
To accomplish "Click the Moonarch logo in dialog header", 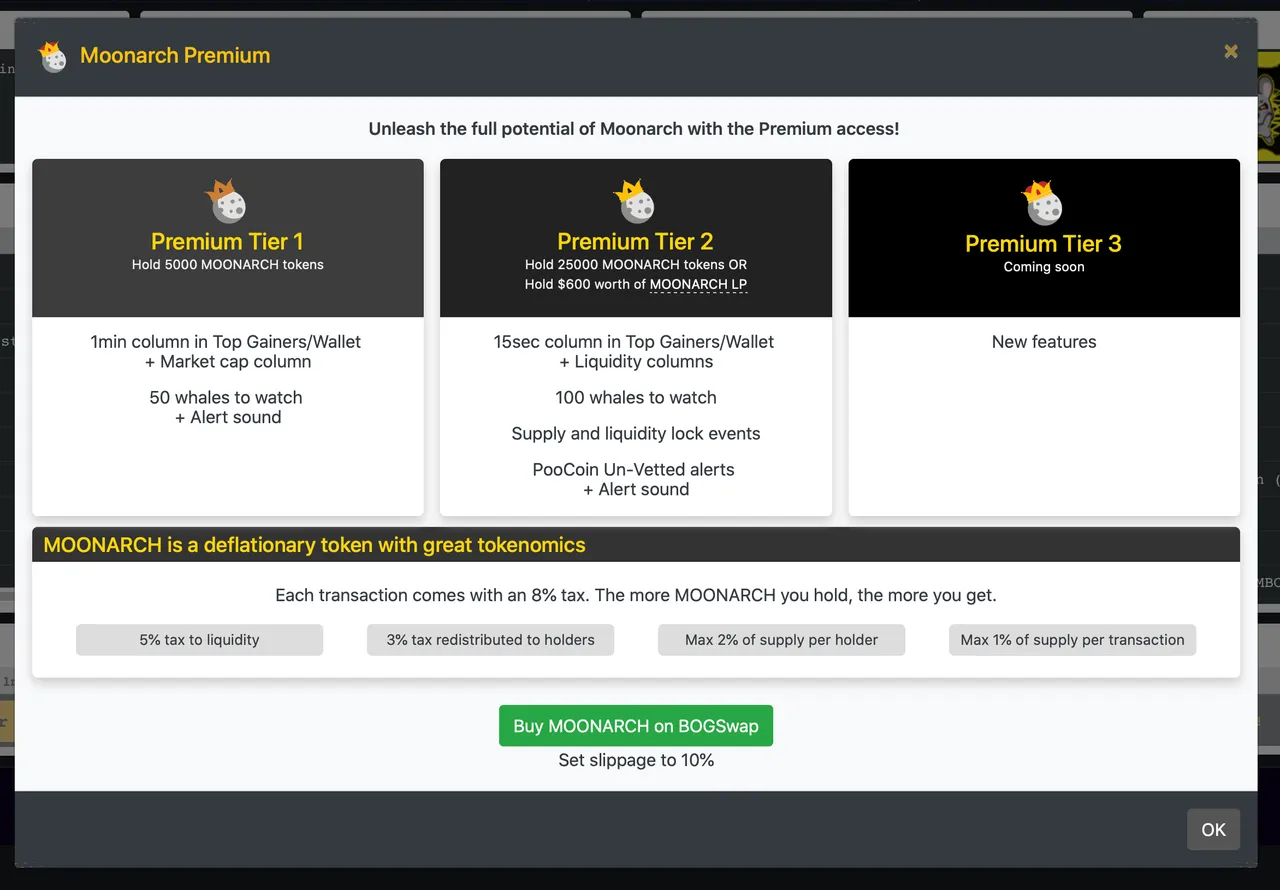I will pyautogui.click(x=52, y=57).
